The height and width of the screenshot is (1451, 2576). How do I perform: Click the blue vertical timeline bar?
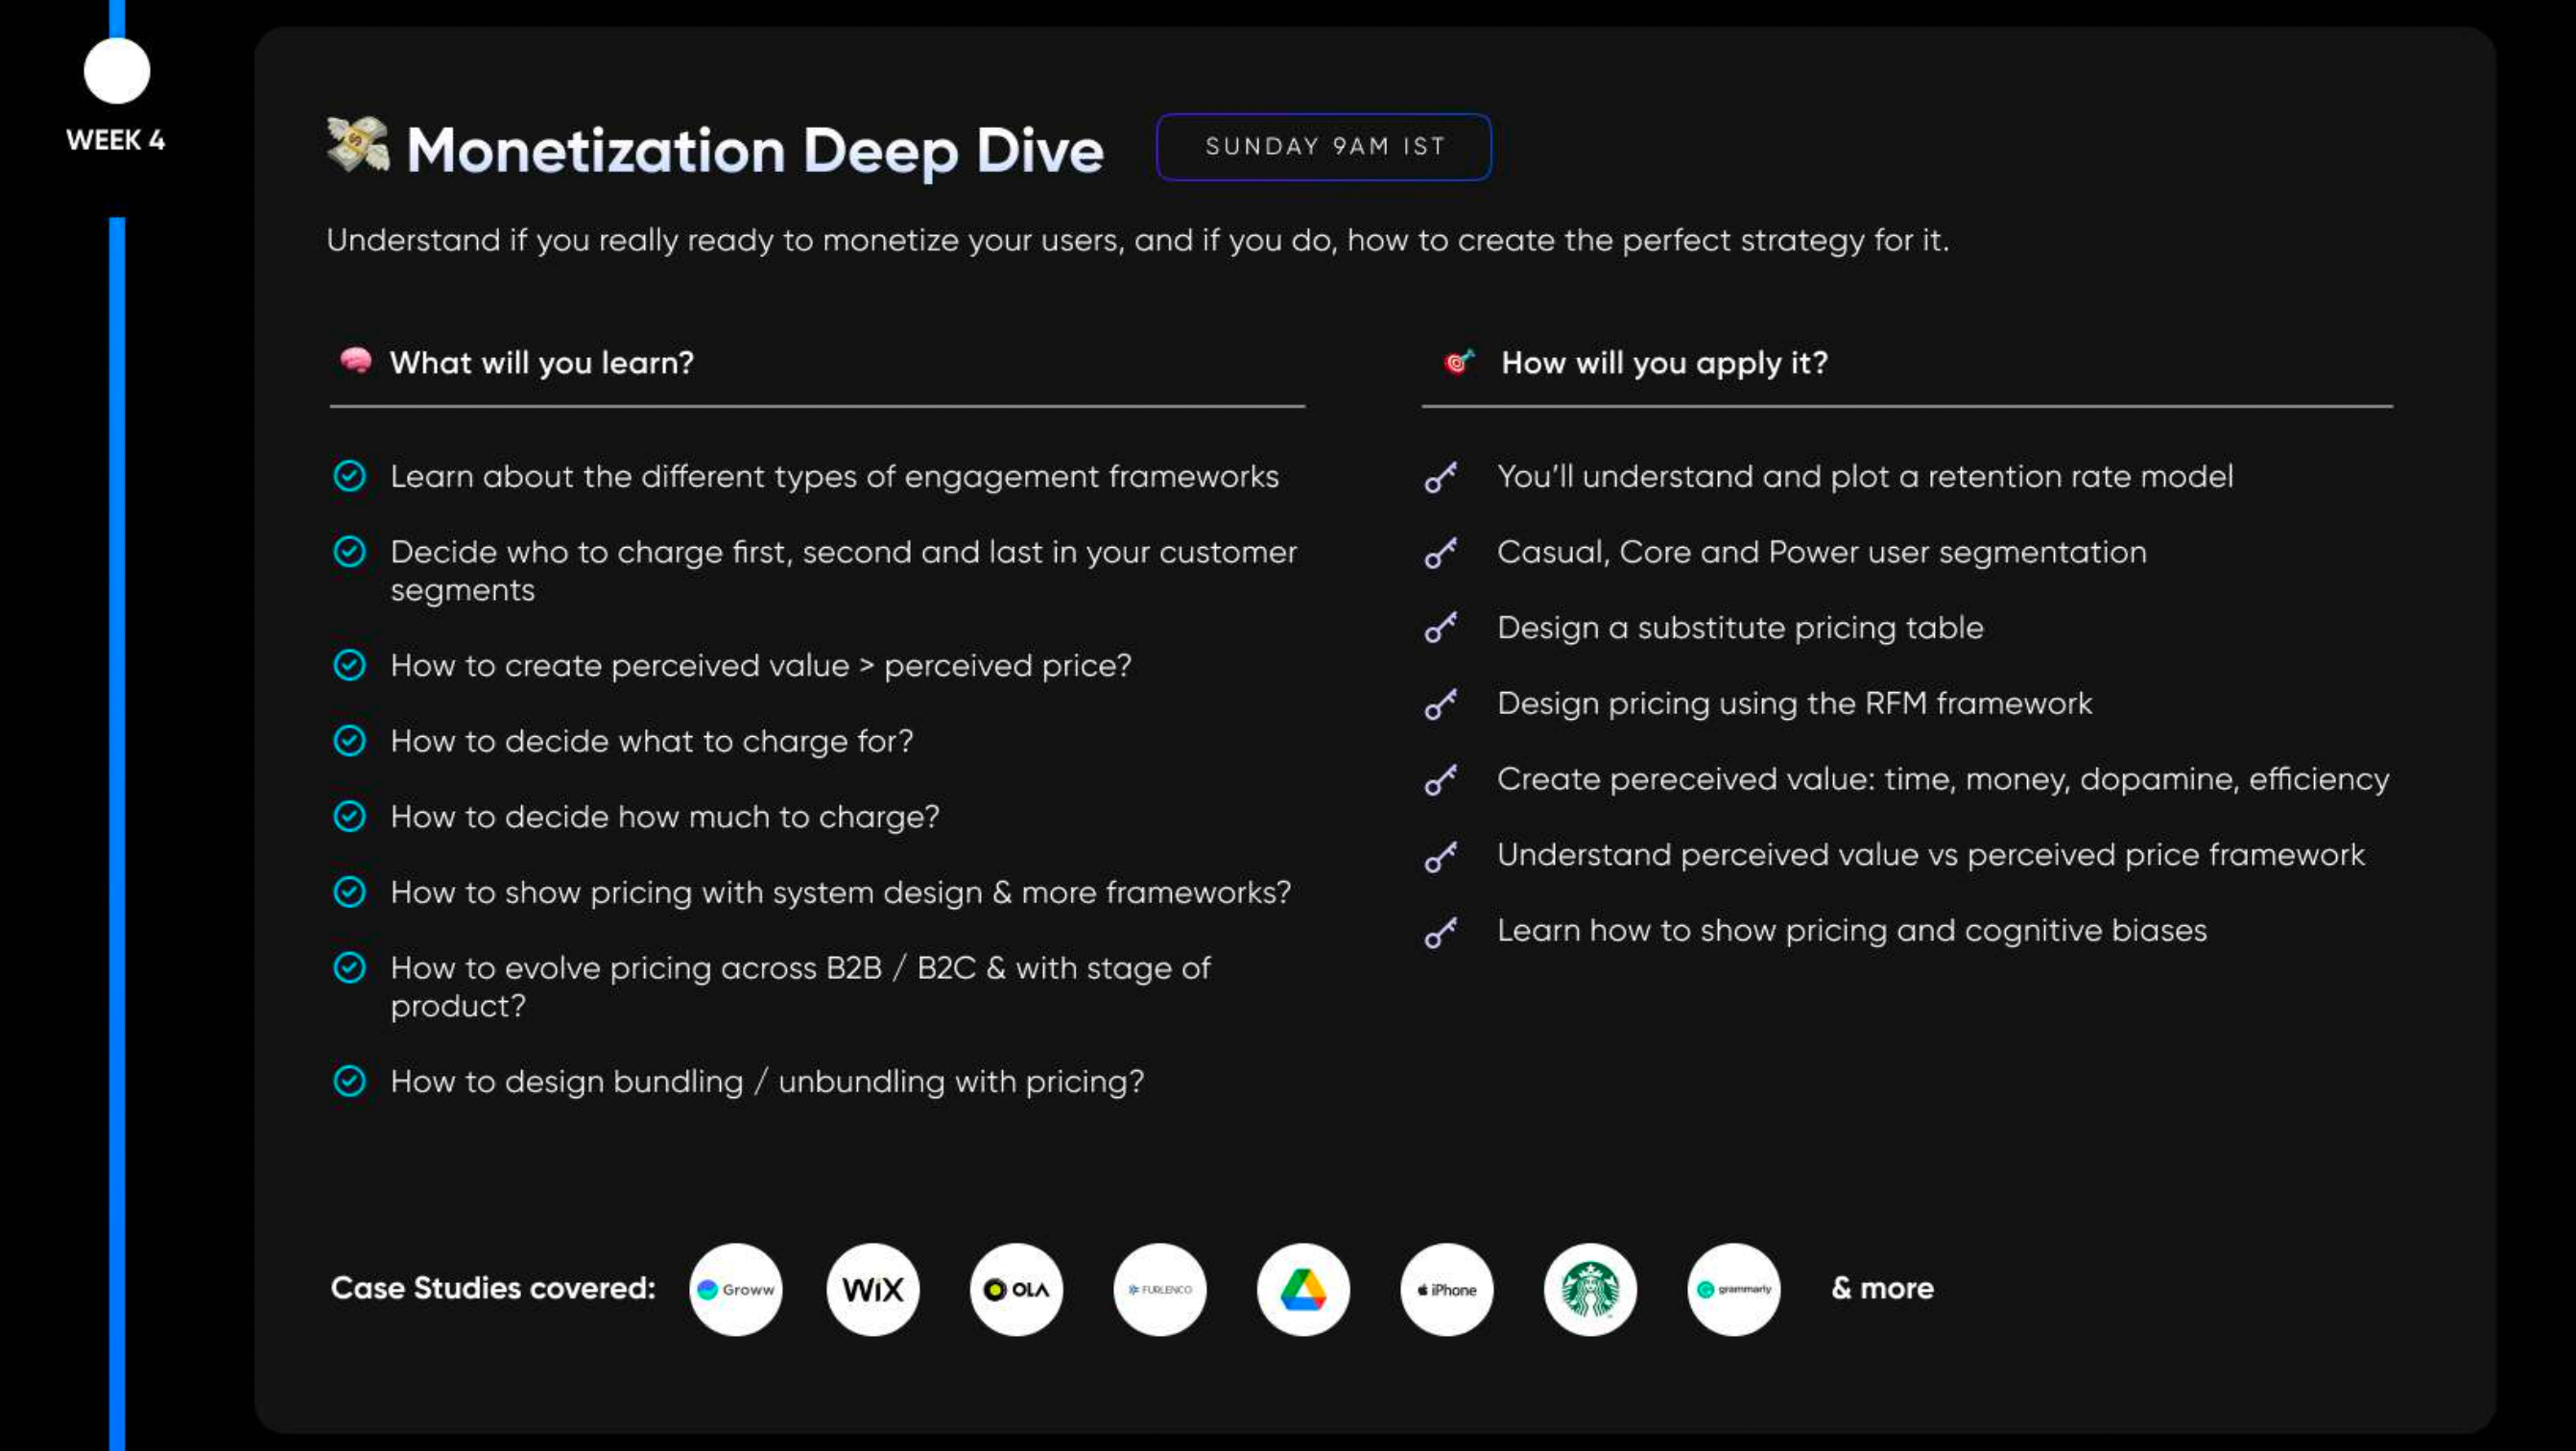(x=117, y=800)
